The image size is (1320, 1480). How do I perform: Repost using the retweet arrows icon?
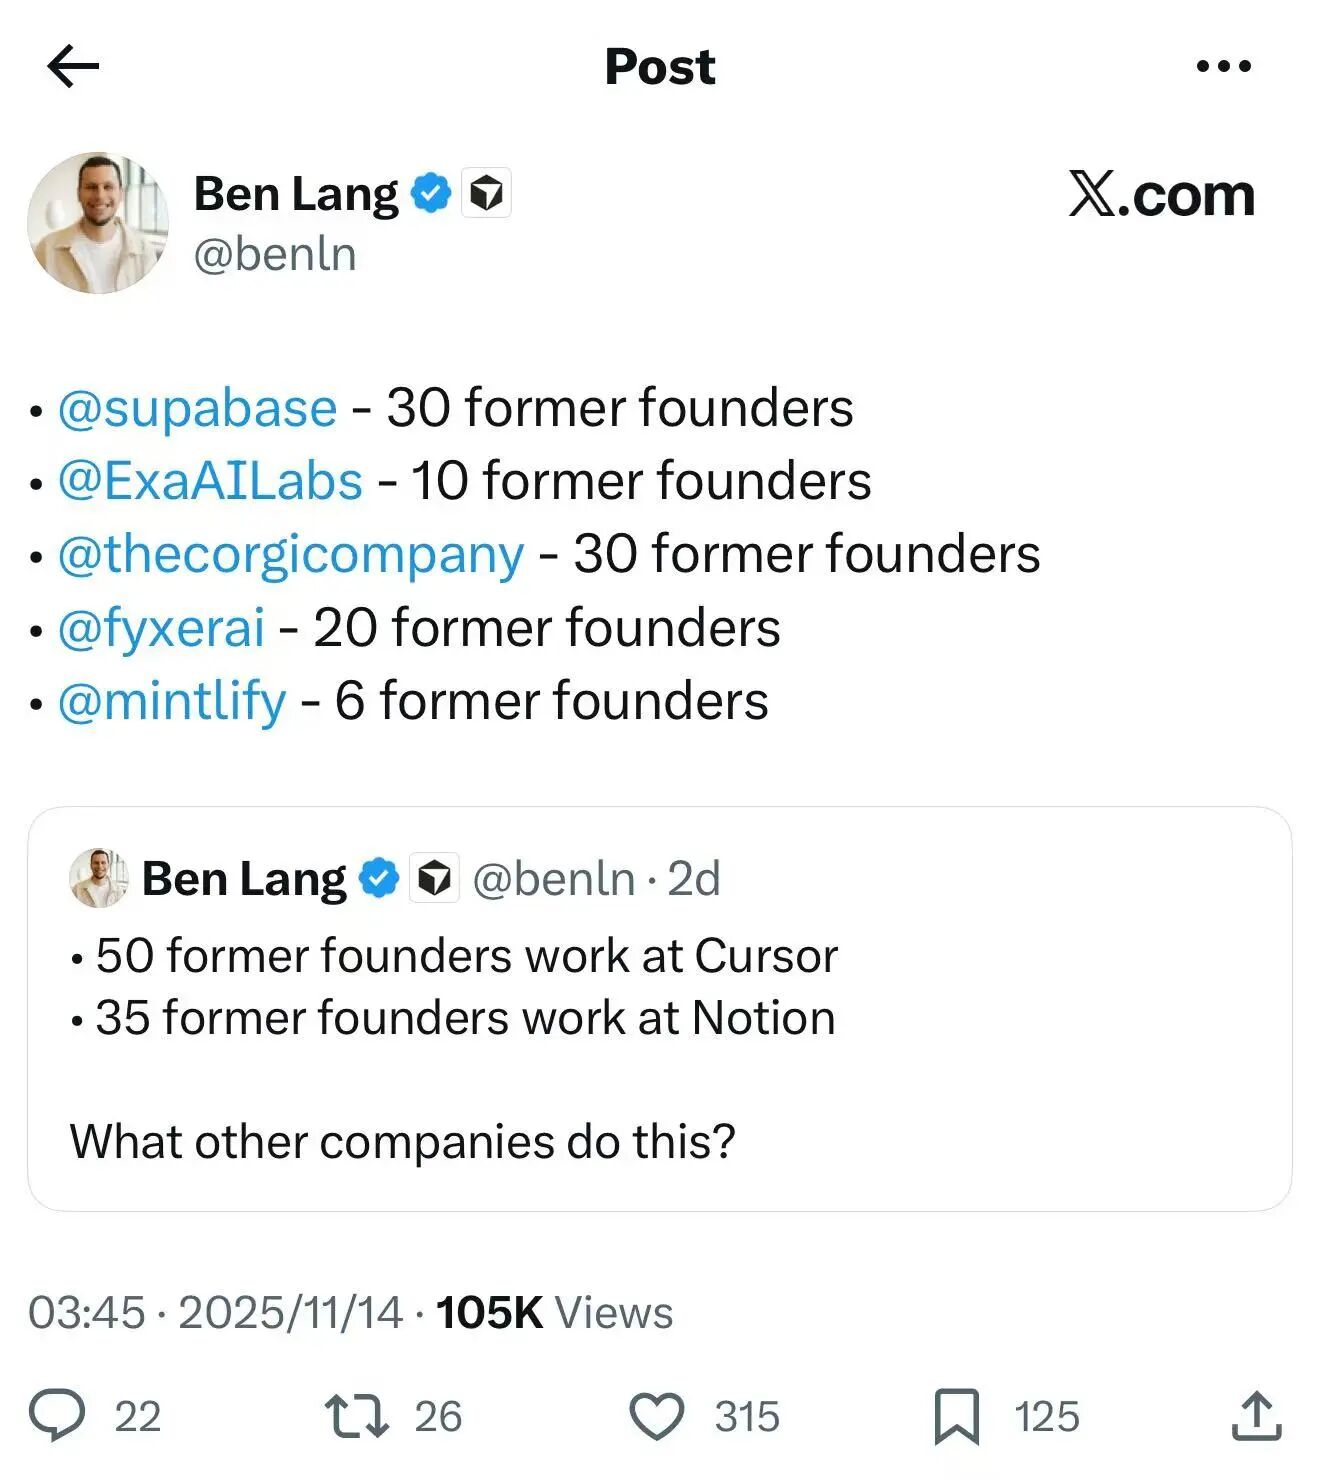click(357, 1416)
